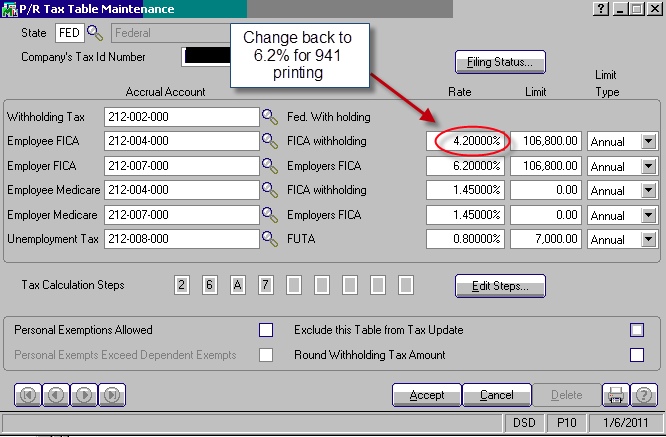
Task: Click the Edit Steps button
Action: tap(500, 286)
